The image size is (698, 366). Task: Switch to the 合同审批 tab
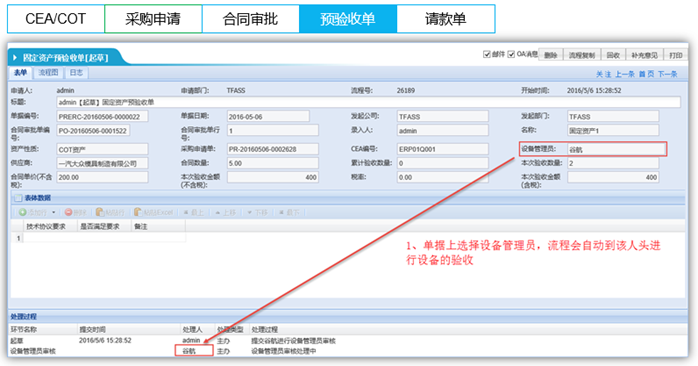(251, 19)
